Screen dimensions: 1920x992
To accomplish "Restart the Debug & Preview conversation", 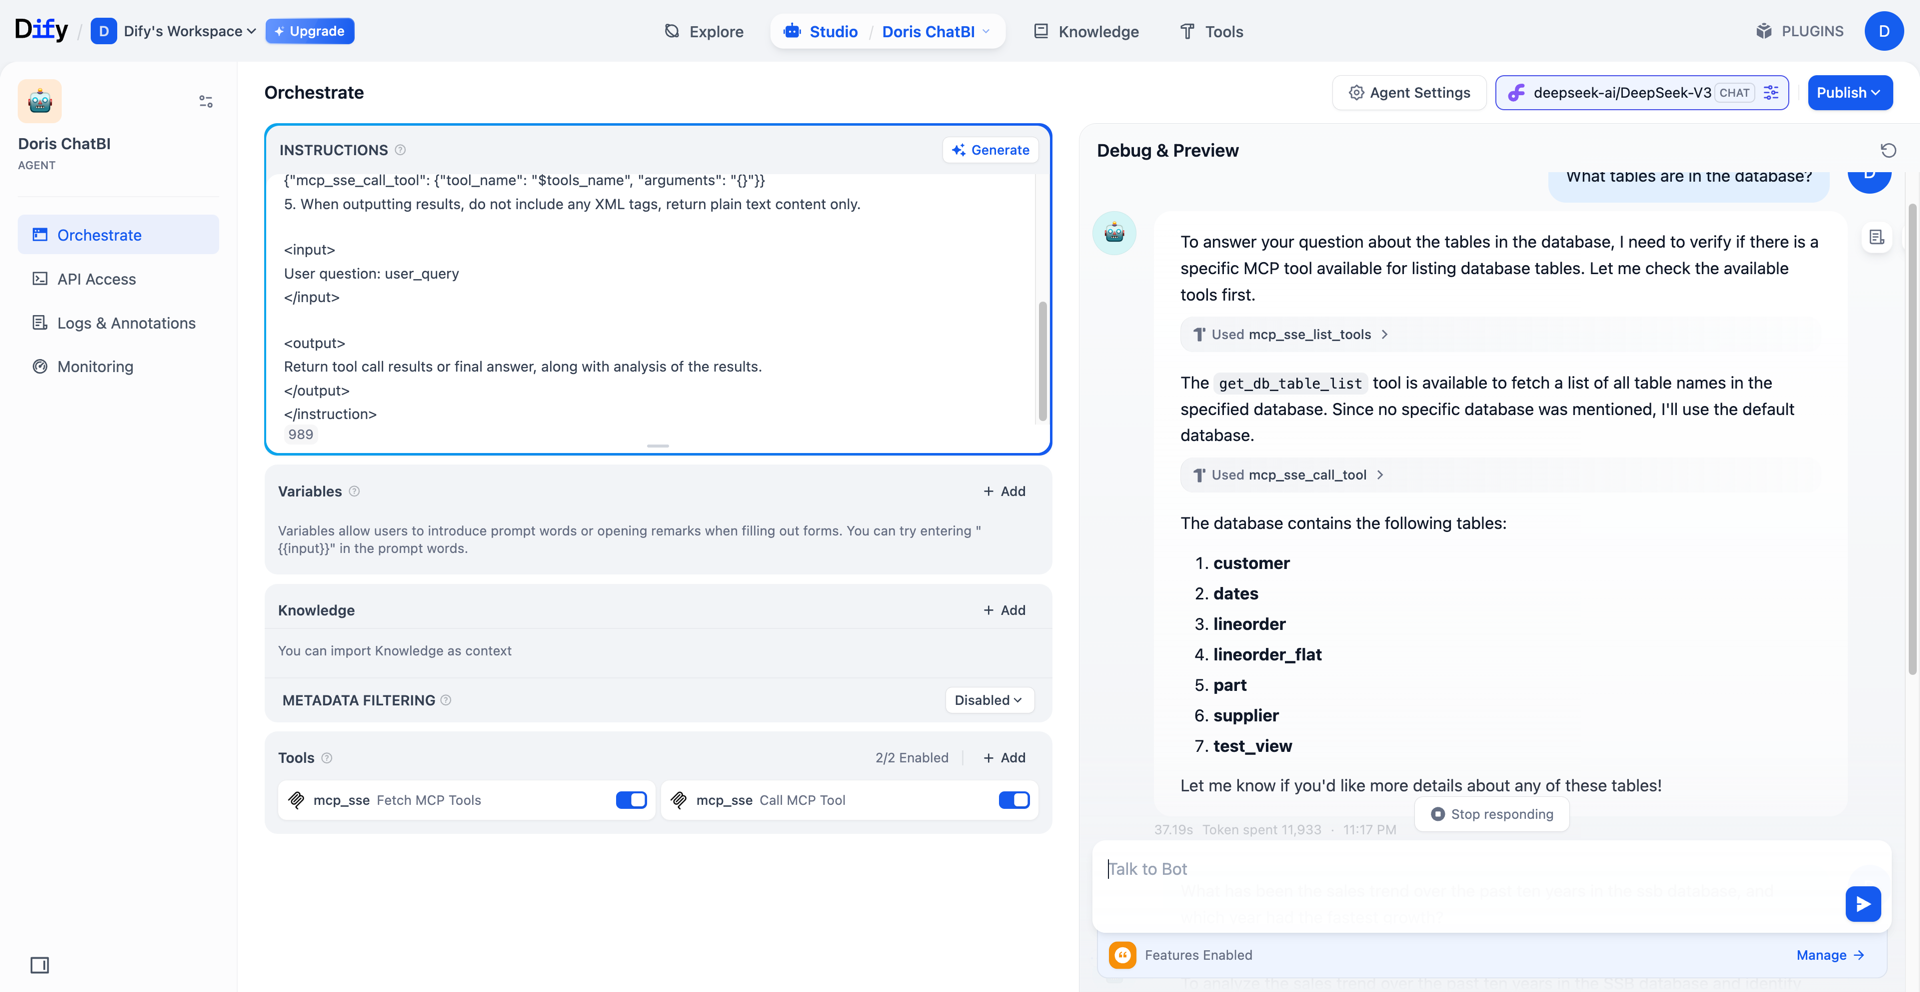I will coord(1888,150).
